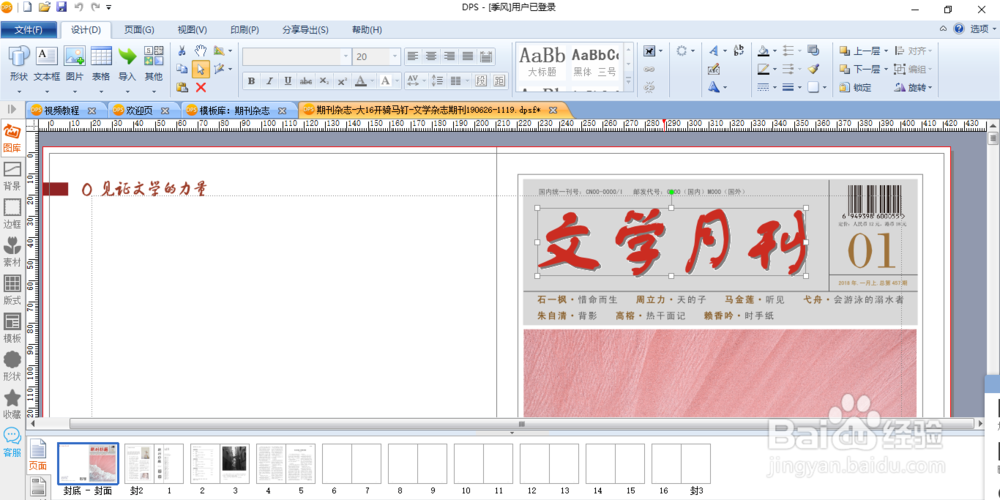This screenshot has width=1000, height=500.
Task: Align text right
Action: 450,56
